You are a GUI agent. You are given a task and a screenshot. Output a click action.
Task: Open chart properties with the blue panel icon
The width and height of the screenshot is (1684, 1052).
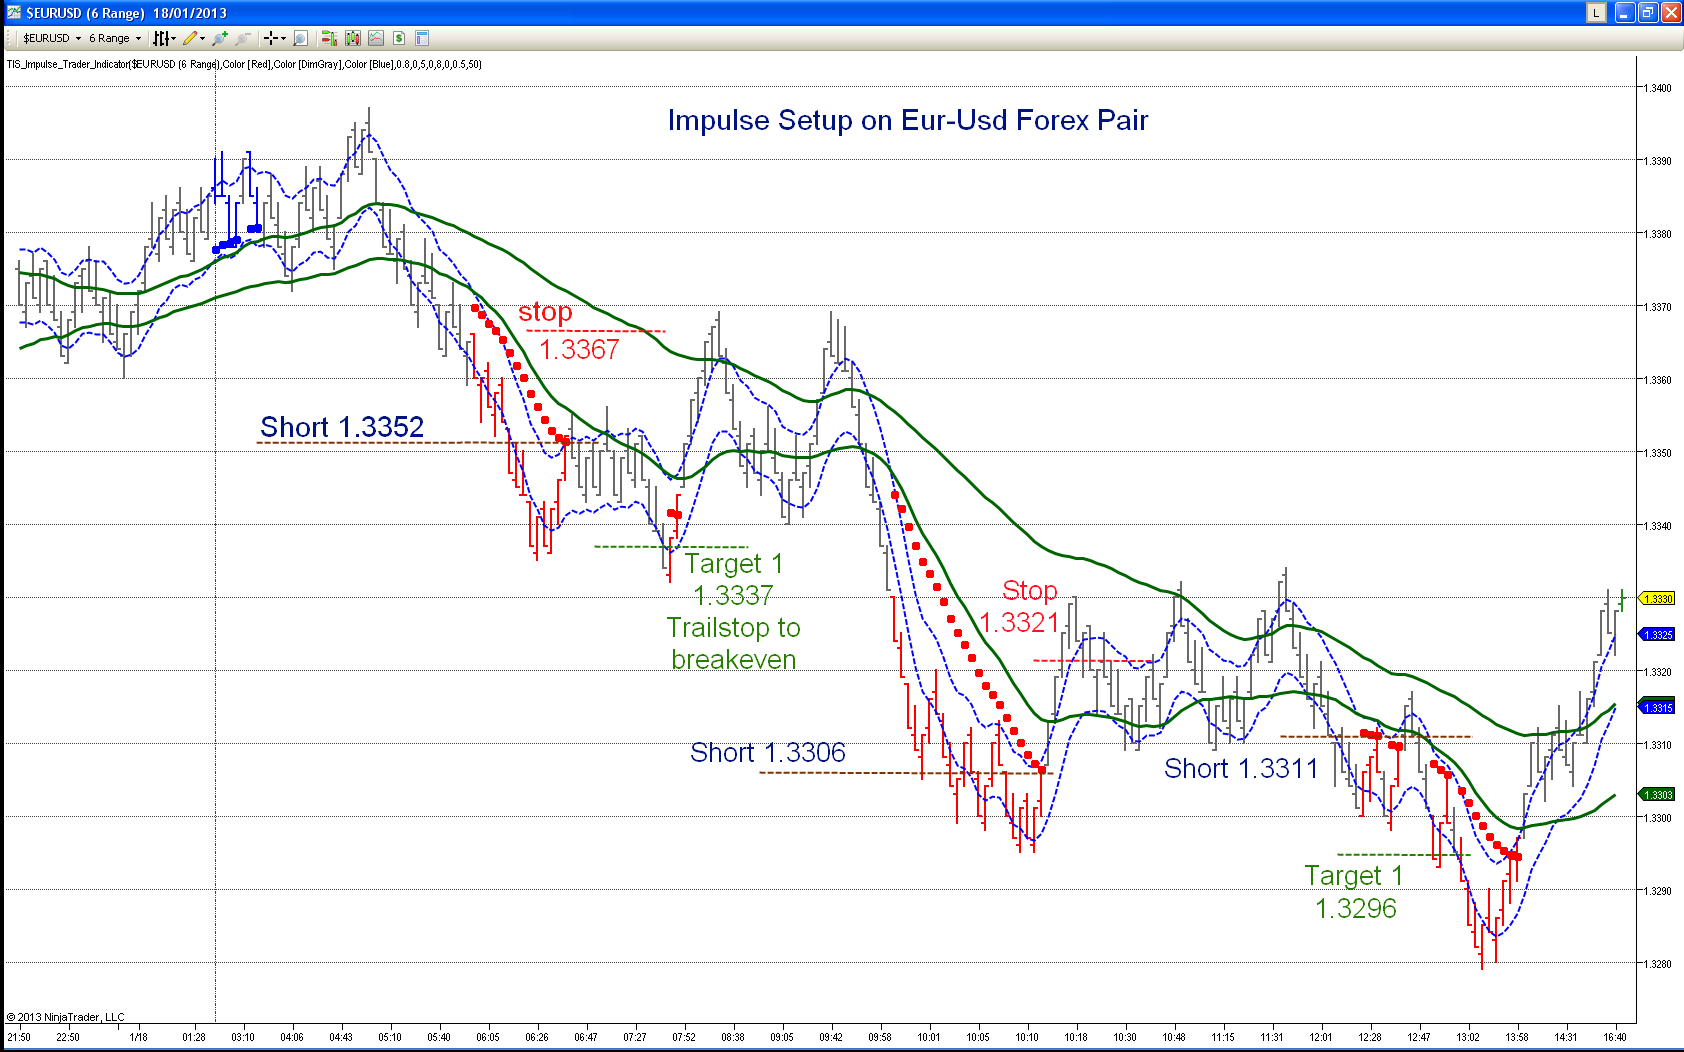pyautogui.click(x=420, y=38)
